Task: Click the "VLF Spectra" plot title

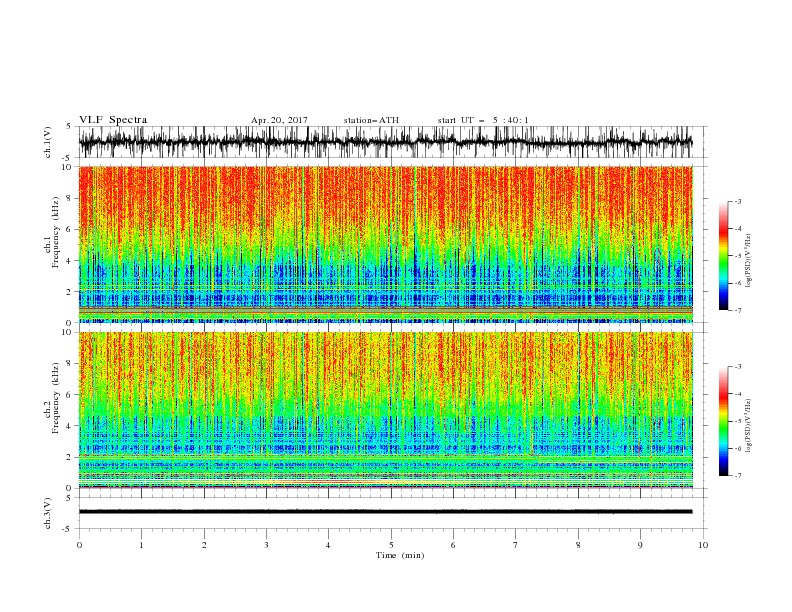Action: coord(113,120)
